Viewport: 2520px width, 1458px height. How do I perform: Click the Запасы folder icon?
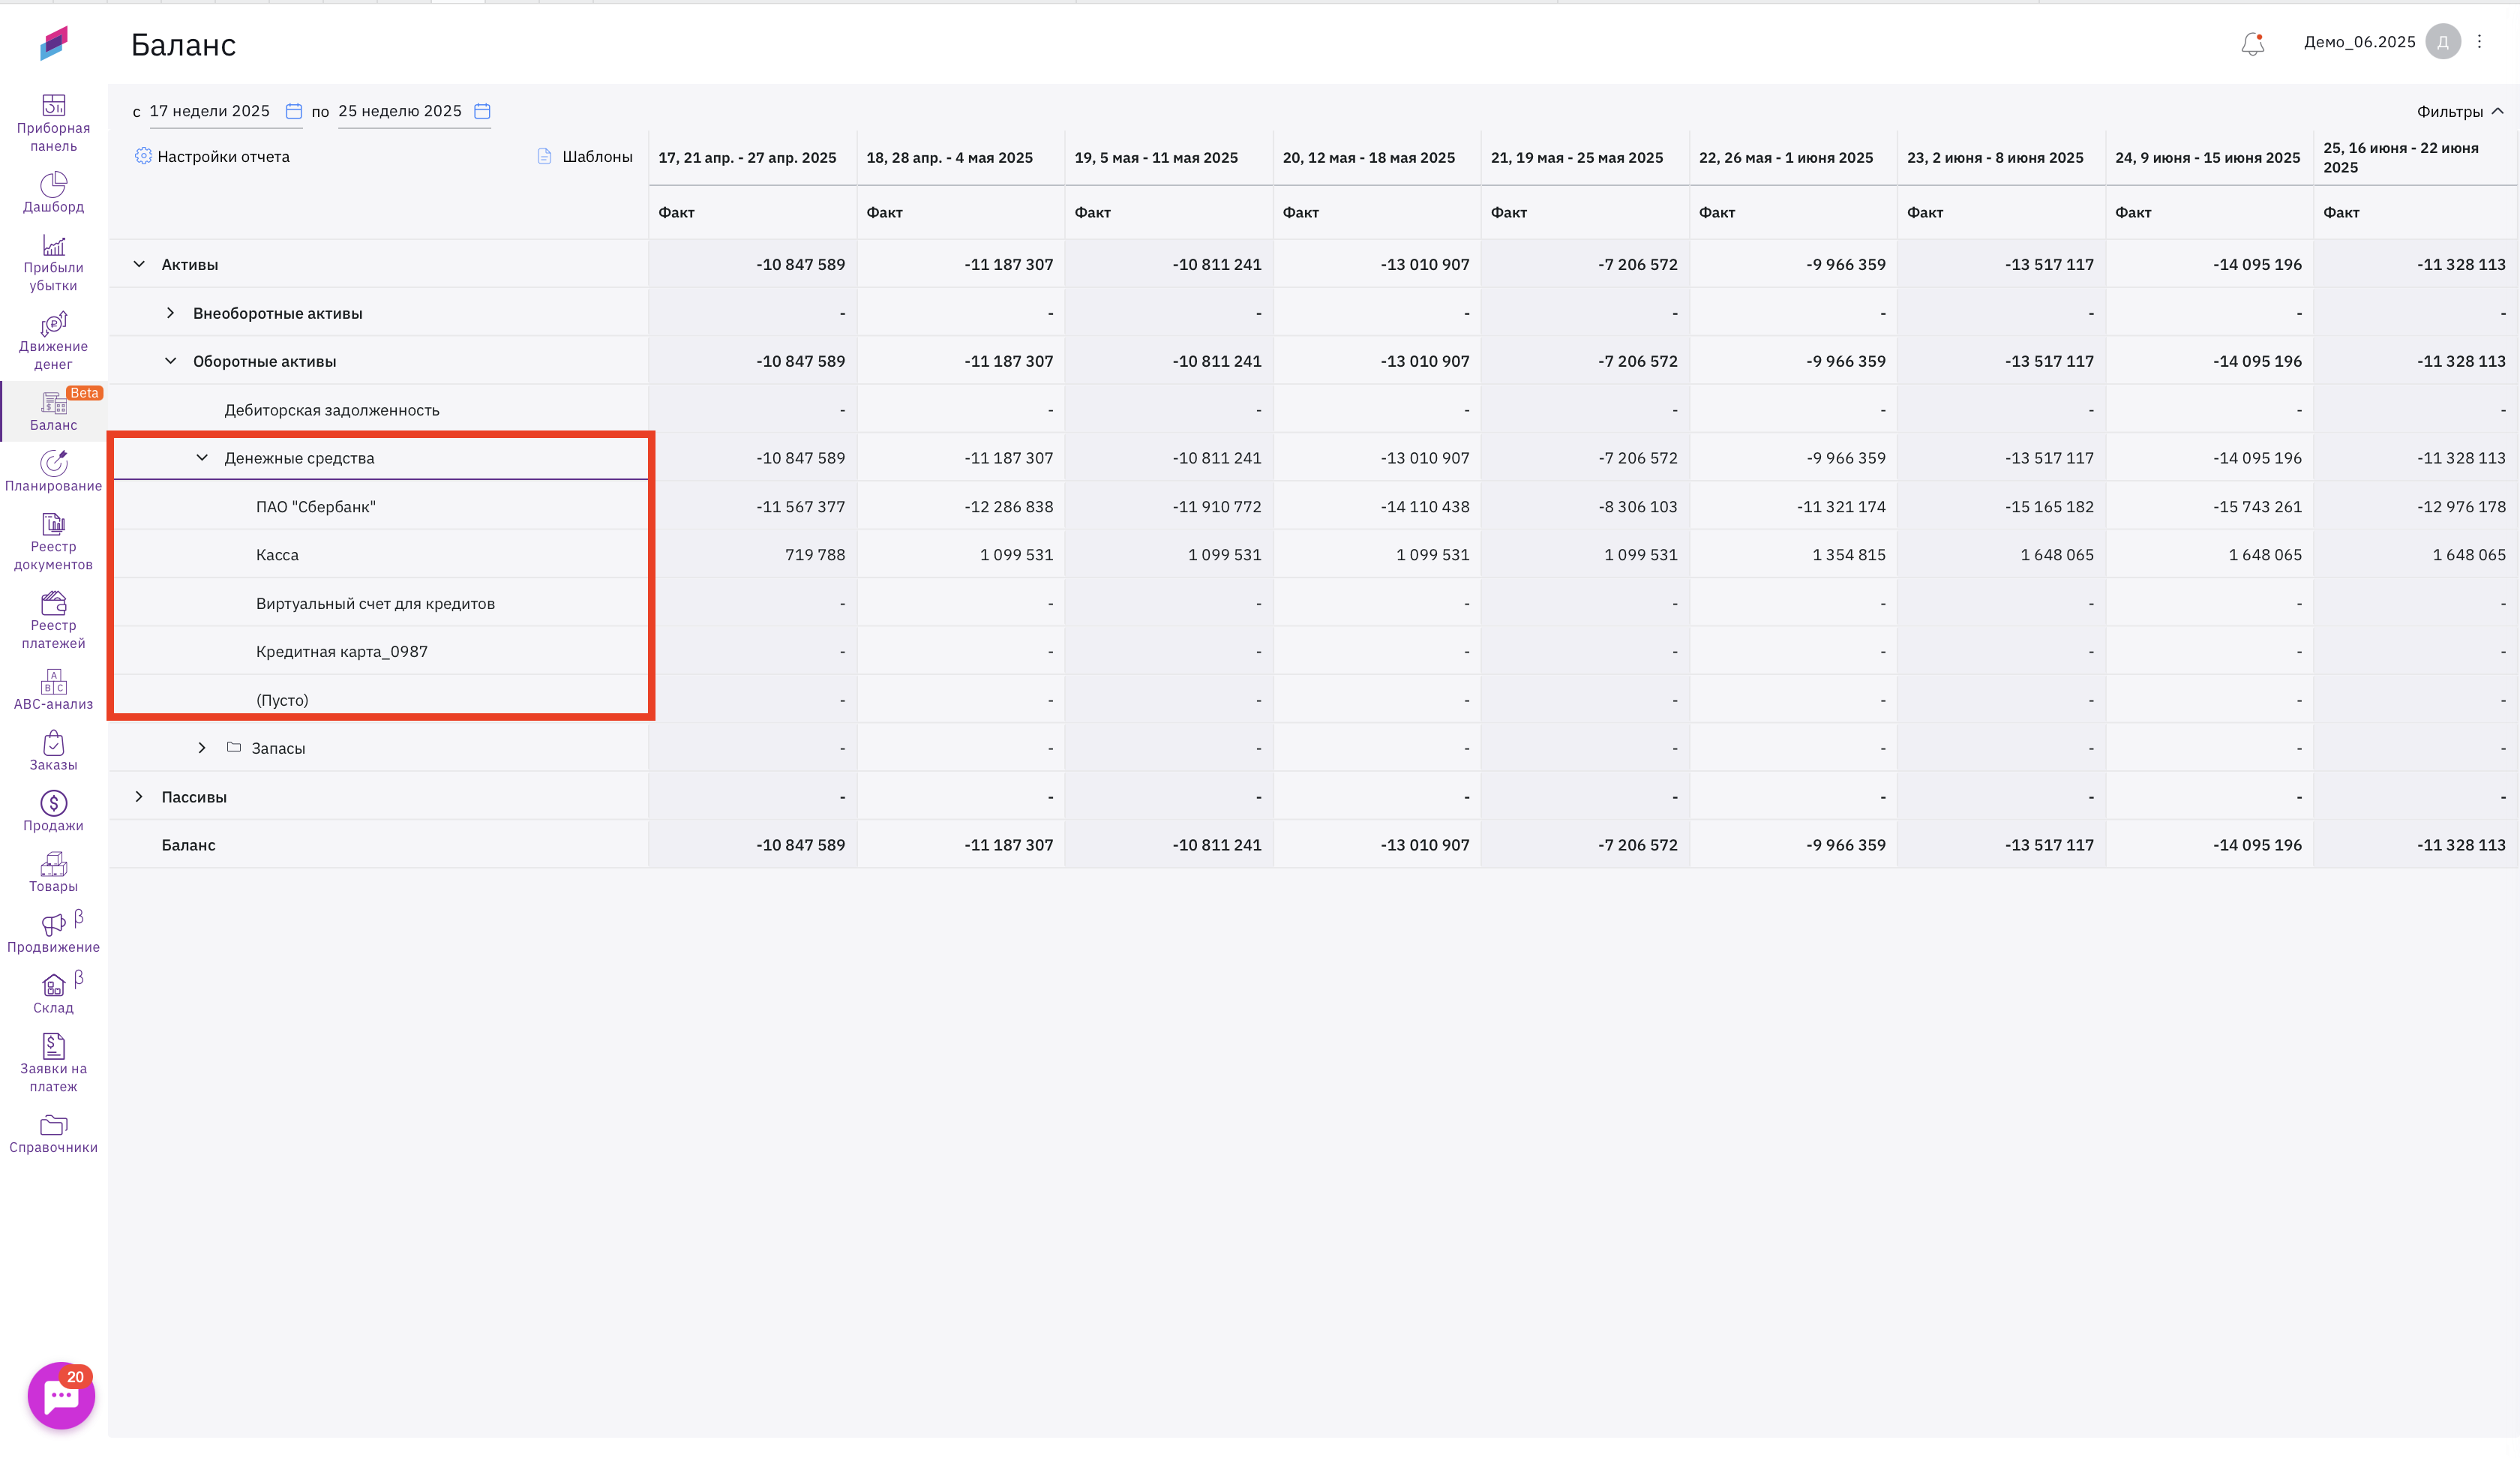pyautogui.click(x=234, y=747)
